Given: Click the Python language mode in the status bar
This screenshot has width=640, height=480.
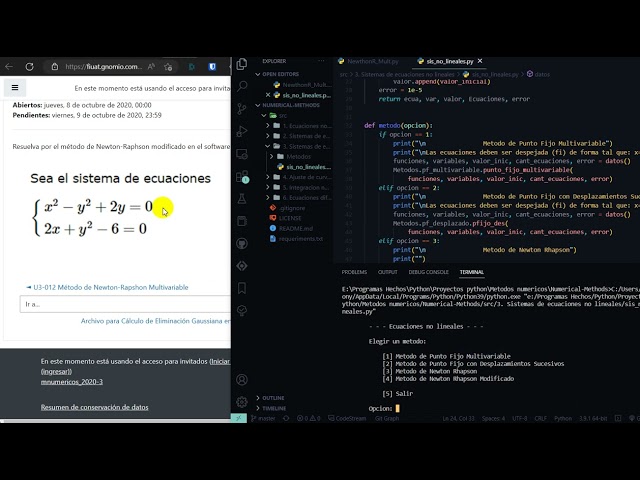Looking at the screenshot, I should coord(562,418).
